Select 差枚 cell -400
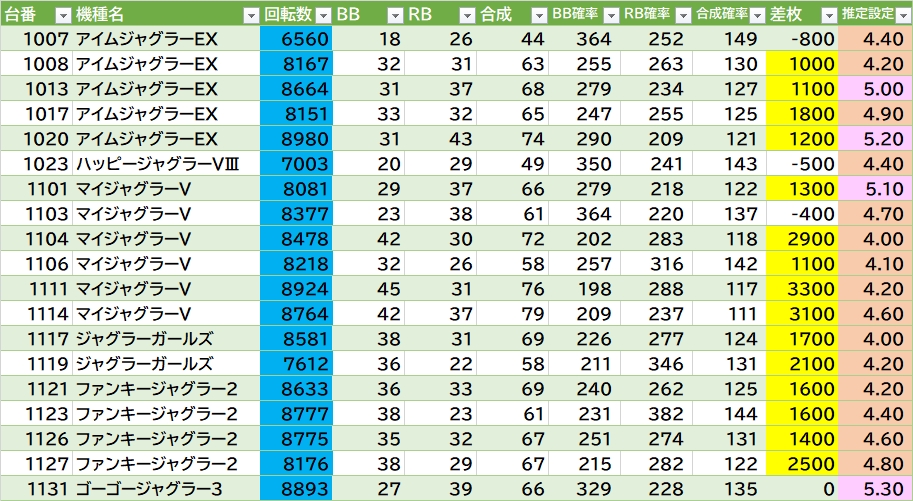Image resolution: width=913 pixels, height=501 pixels. [x=802, y=214]
